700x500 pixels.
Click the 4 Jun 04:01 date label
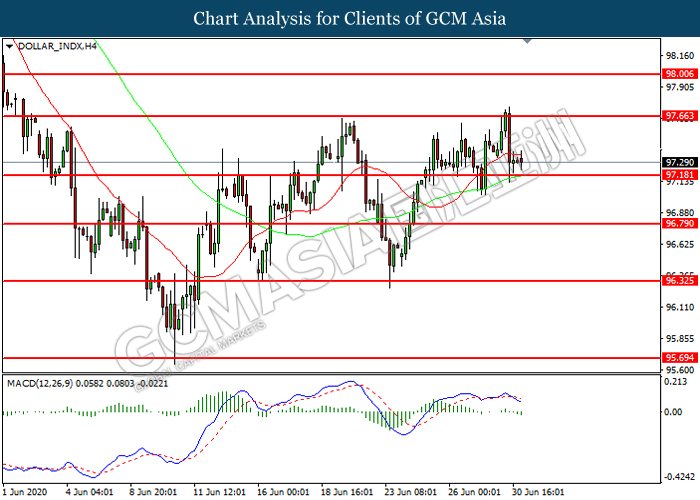(x=89, y=492)
